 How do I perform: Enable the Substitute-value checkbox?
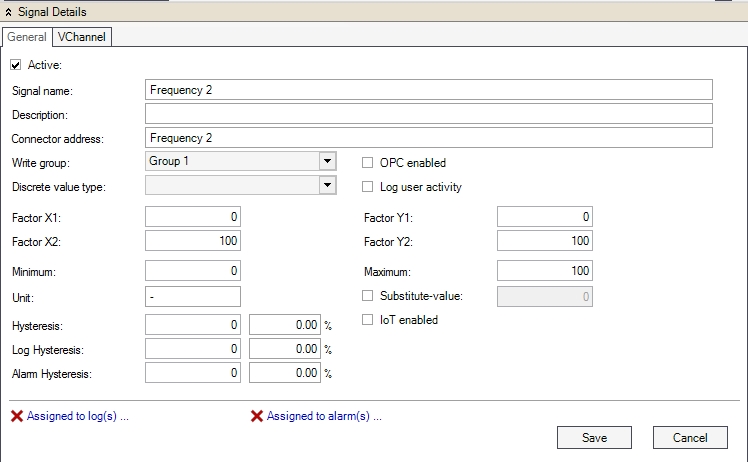368,295
